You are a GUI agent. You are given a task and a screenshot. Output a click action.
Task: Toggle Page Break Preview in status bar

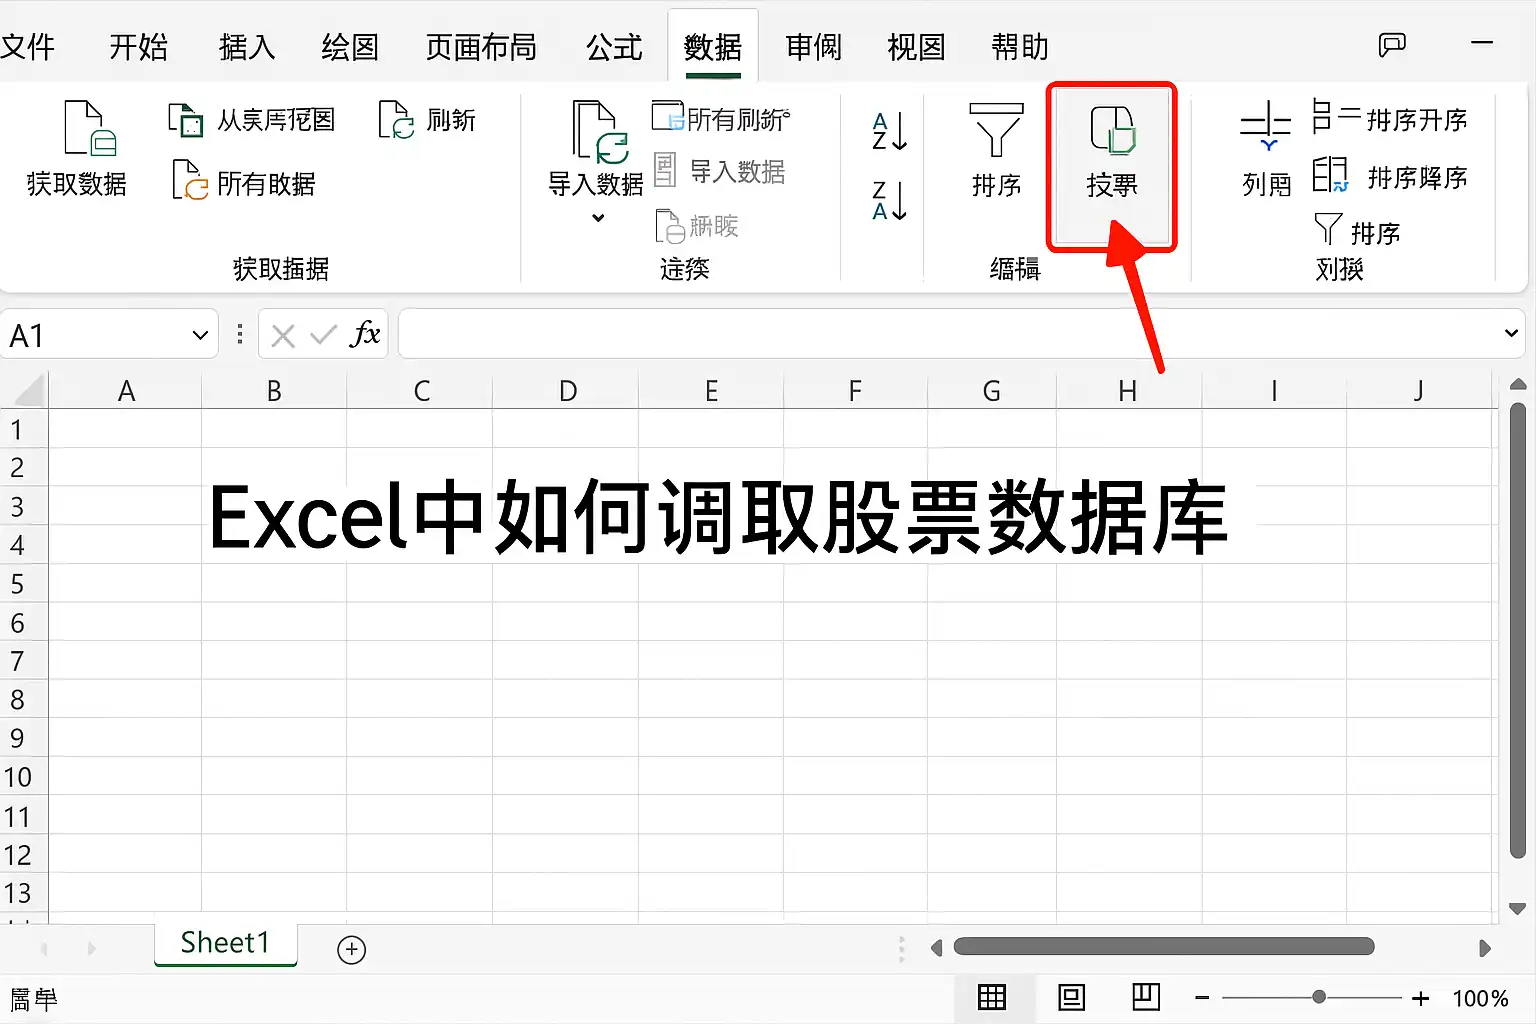click(1146, 997)
